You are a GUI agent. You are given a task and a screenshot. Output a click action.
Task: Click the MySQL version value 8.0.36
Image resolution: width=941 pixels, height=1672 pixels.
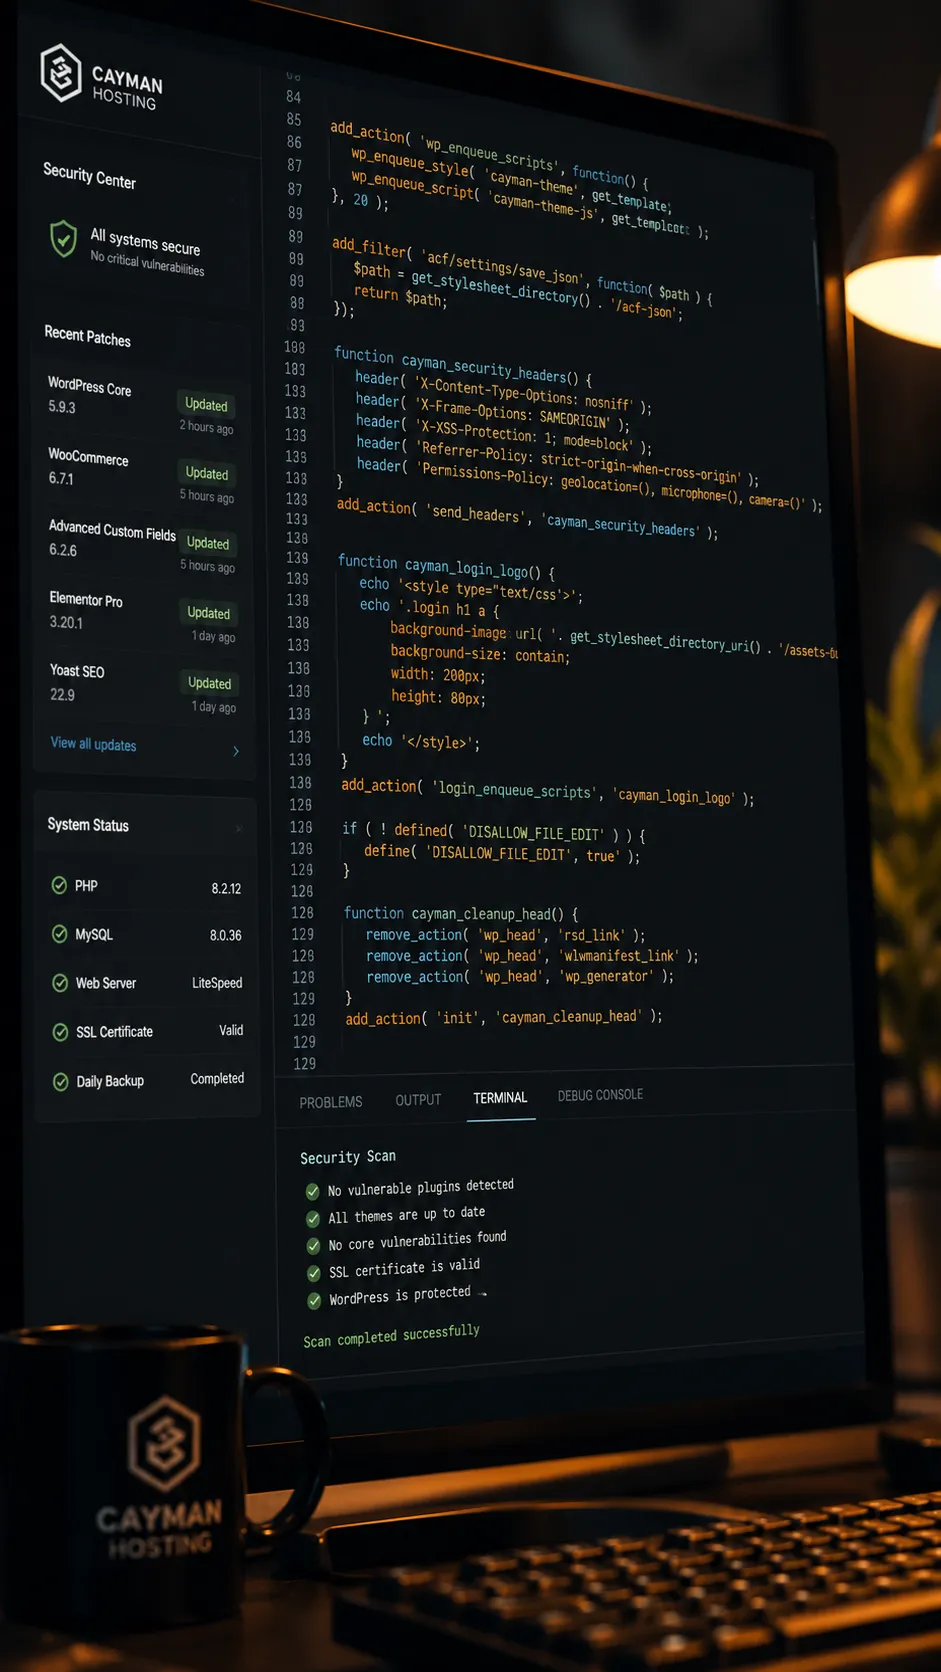click(225, 935)
